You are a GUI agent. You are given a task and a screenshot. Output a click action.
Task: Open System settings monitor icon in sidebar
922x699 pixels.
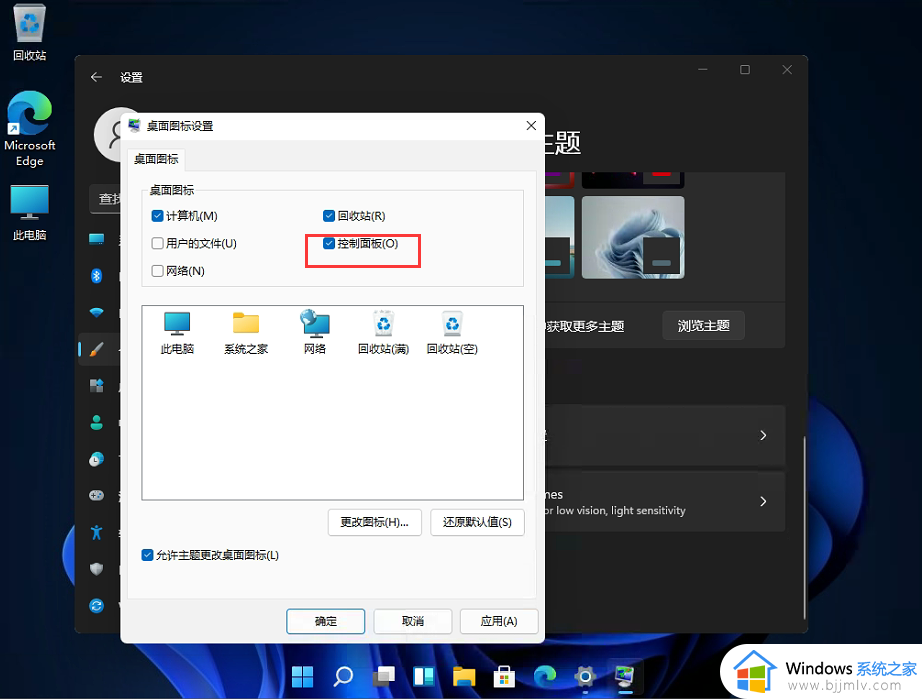point(96,239)
